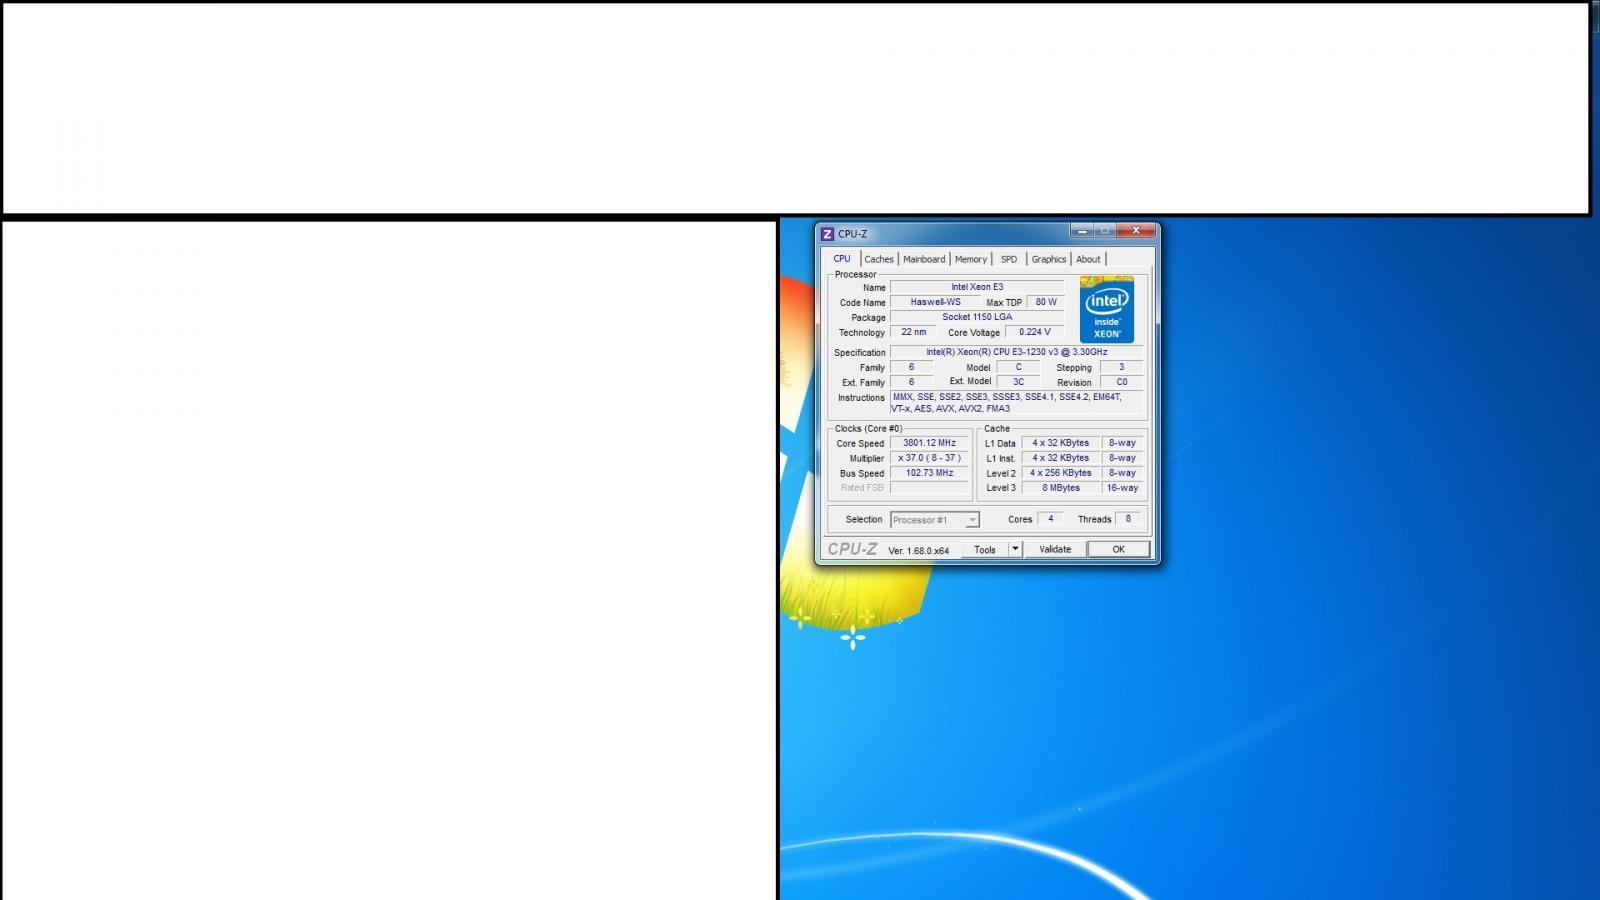Image resolution: width=1600 pixels, height=900 pixels.
Task: Click the Ext. Model value '3C'
Action: (x=1018, y=382)
